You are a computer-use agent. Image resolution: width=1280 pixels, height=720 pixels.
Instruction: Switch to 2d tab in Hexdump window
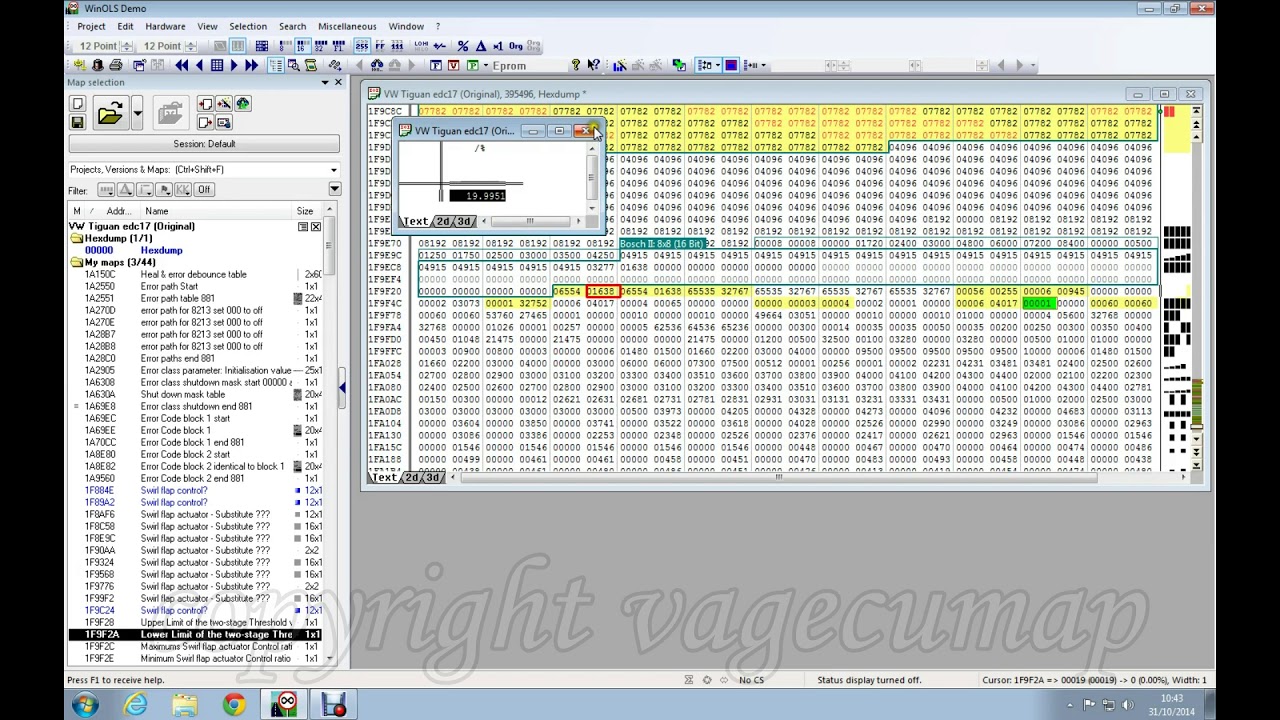click(x=412, y=478)
